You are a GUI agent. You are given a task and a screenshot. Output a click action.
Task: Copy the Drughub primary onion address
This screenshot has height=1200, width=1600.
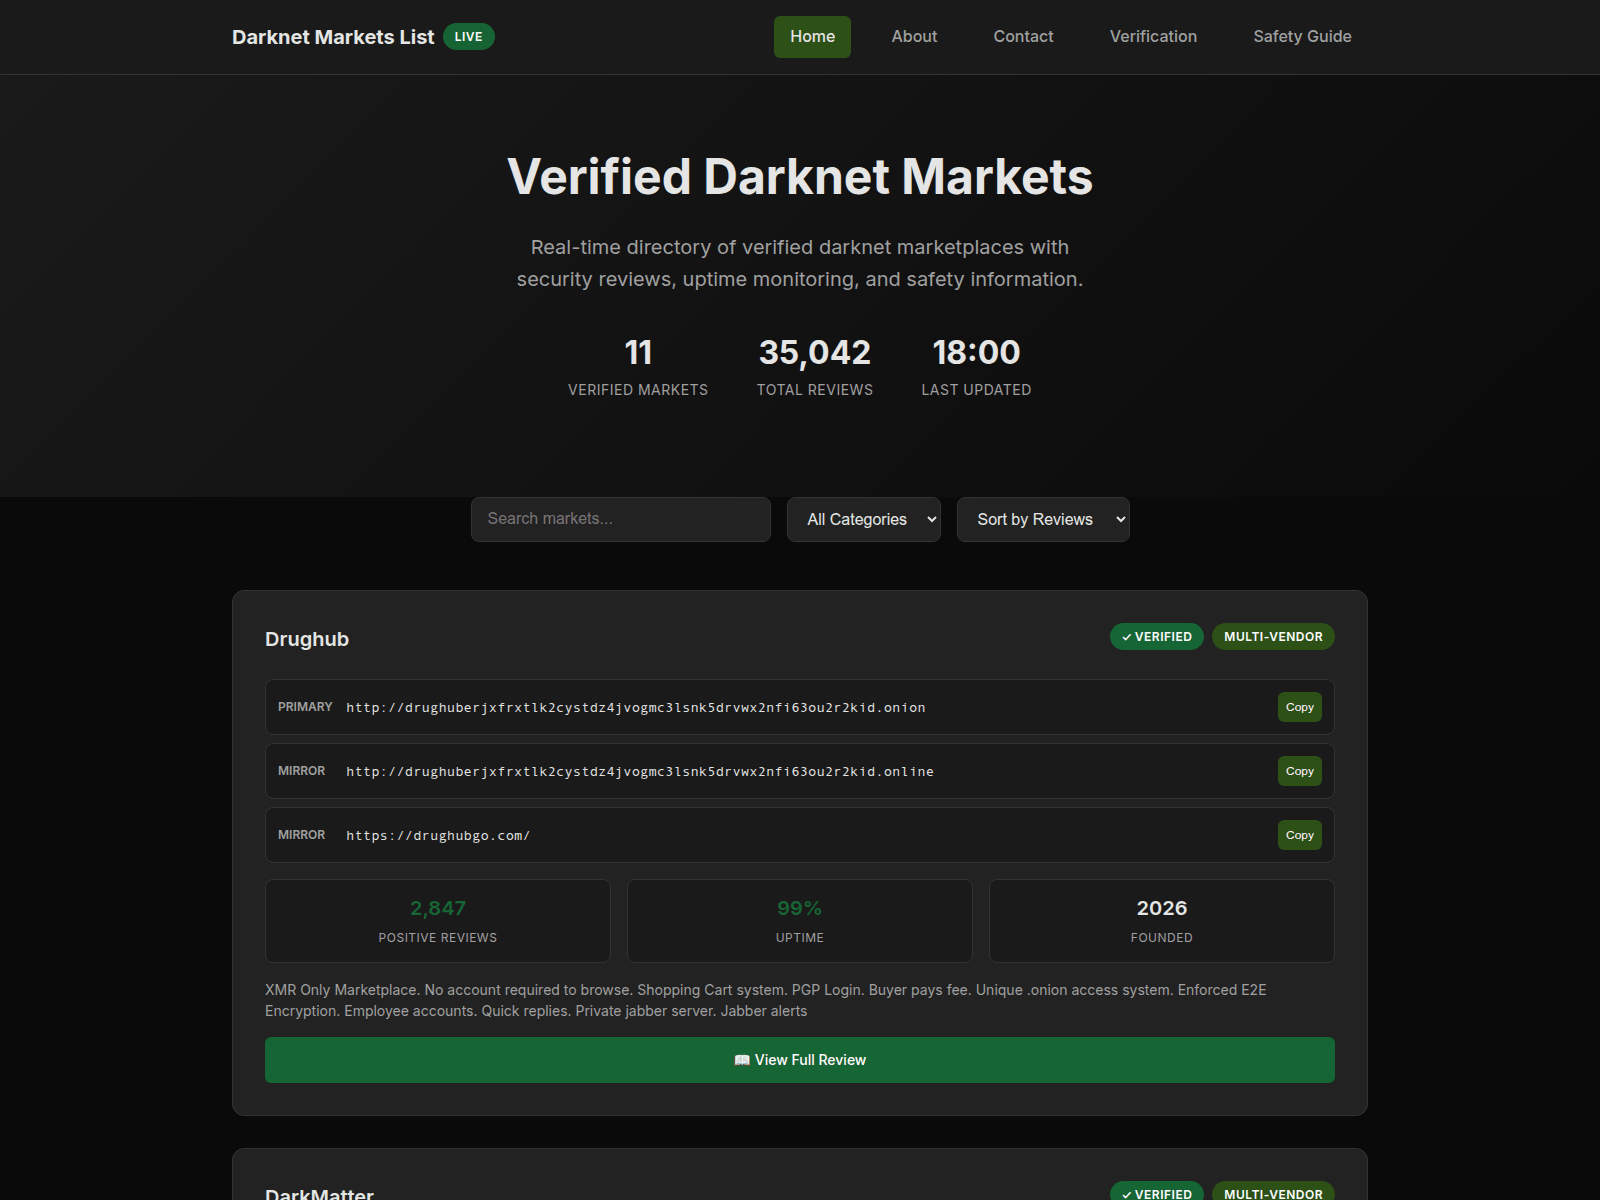point(1299,707)
